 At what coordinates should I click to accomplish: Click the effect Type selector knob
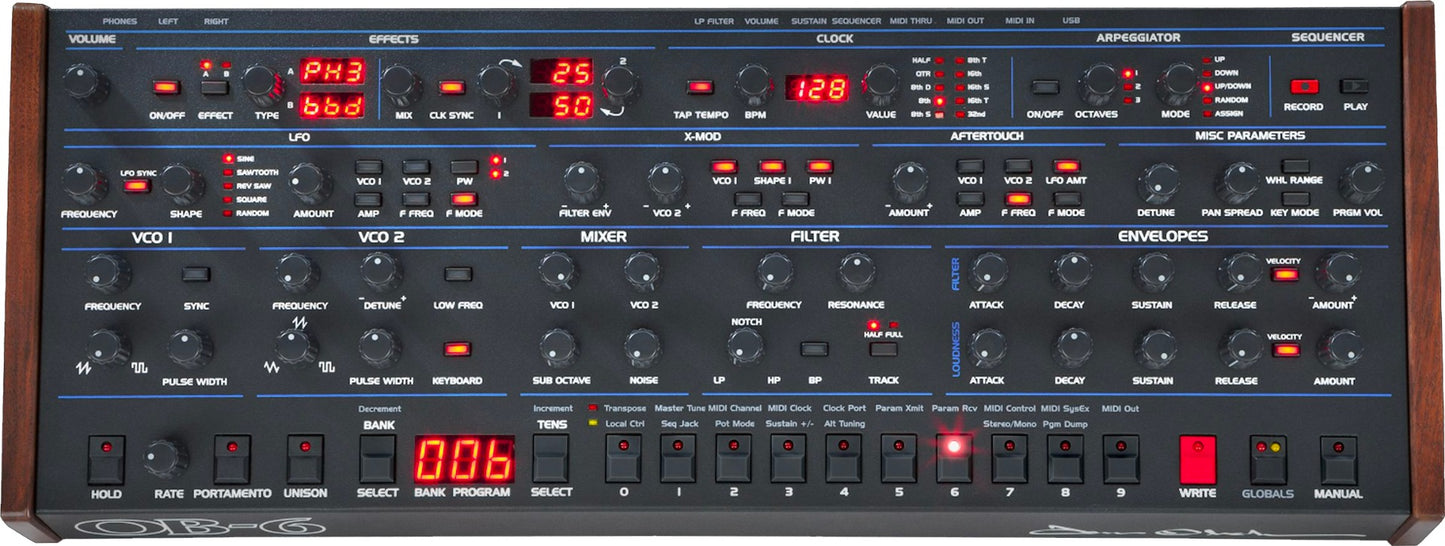[264, 86]
